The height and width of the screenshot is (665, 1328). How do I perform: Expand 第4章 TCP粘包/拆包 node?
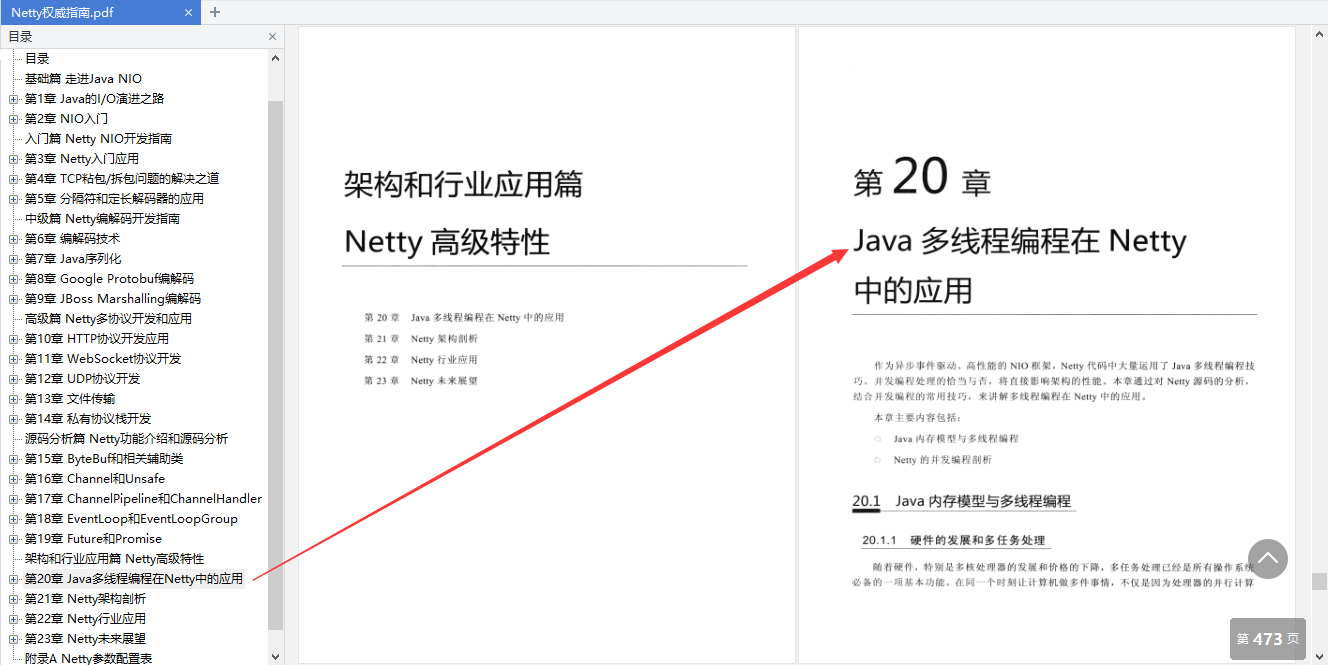click(x=14, y=179)
